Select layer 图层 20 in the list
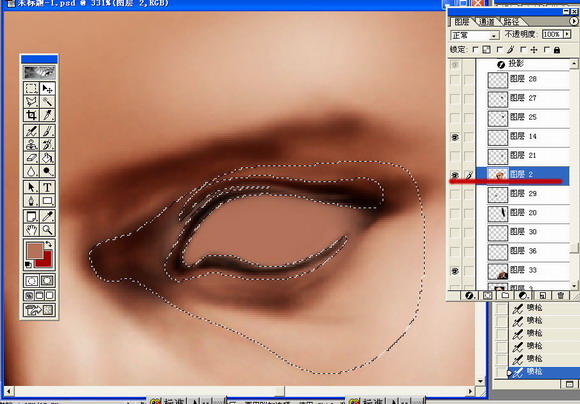Screen dimensions: 580x404 pos(522,213)
